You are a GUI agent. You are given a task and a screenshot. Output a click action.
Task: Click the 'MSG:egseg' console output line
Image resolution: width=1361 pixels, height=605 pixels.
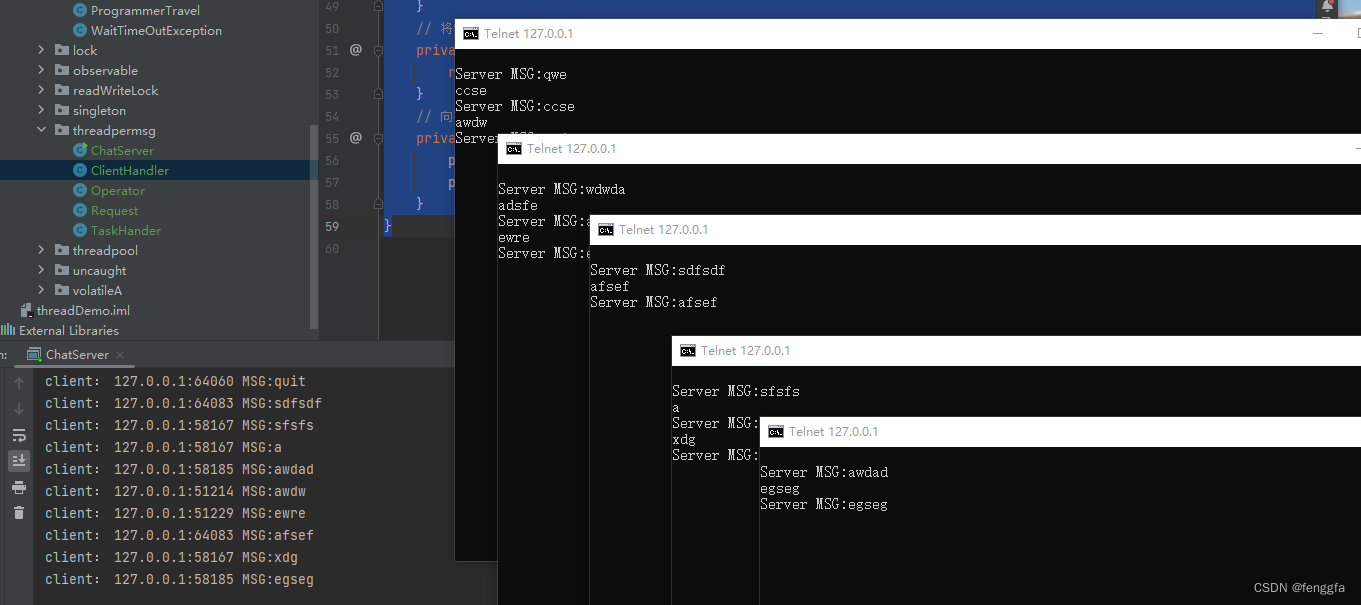pyautogui.click(x=180, y=579)
